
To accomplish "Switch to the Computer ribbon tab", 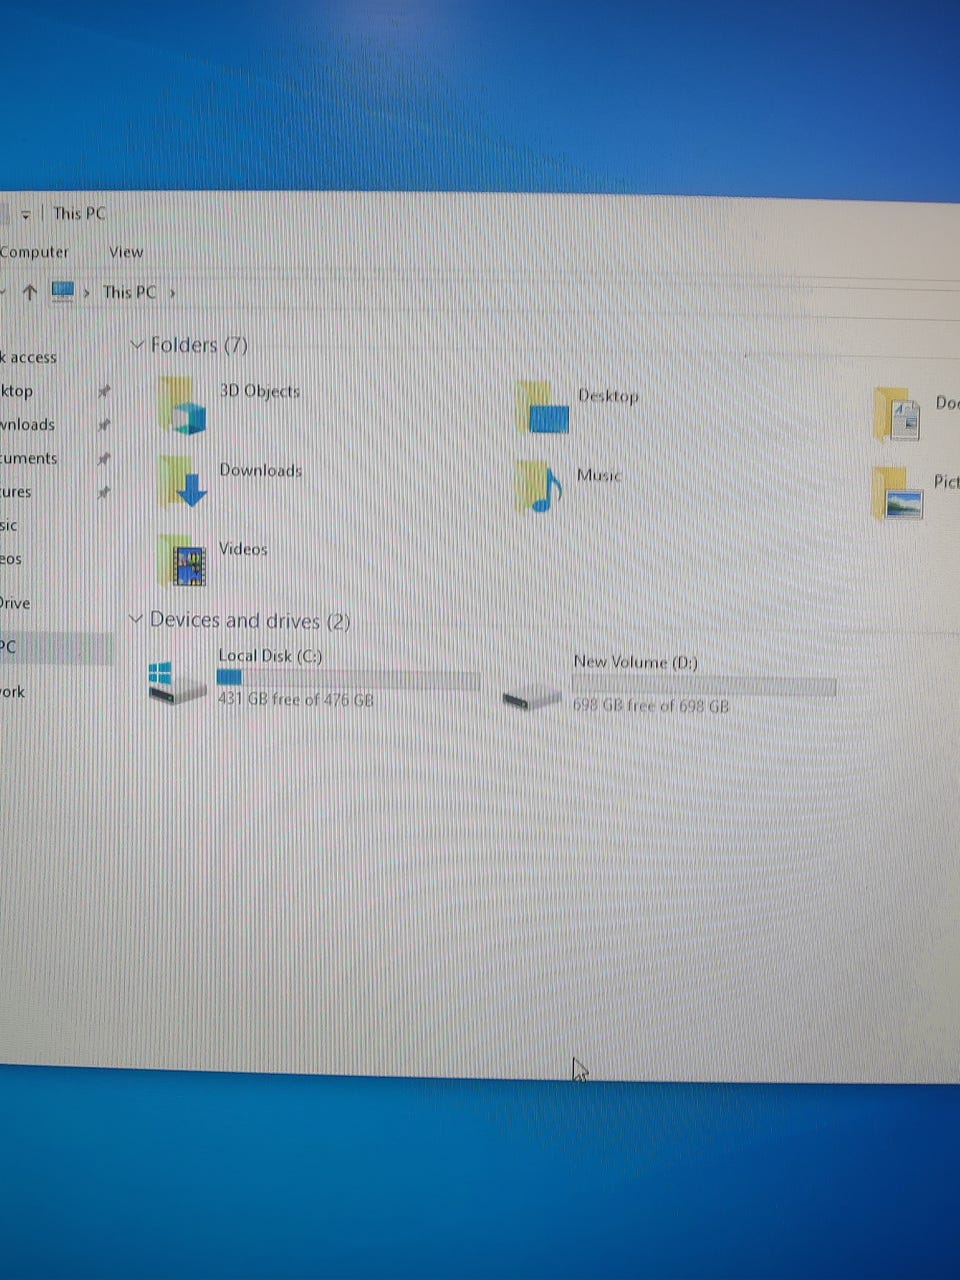I will pyautogui.click(x=34, y=252).
